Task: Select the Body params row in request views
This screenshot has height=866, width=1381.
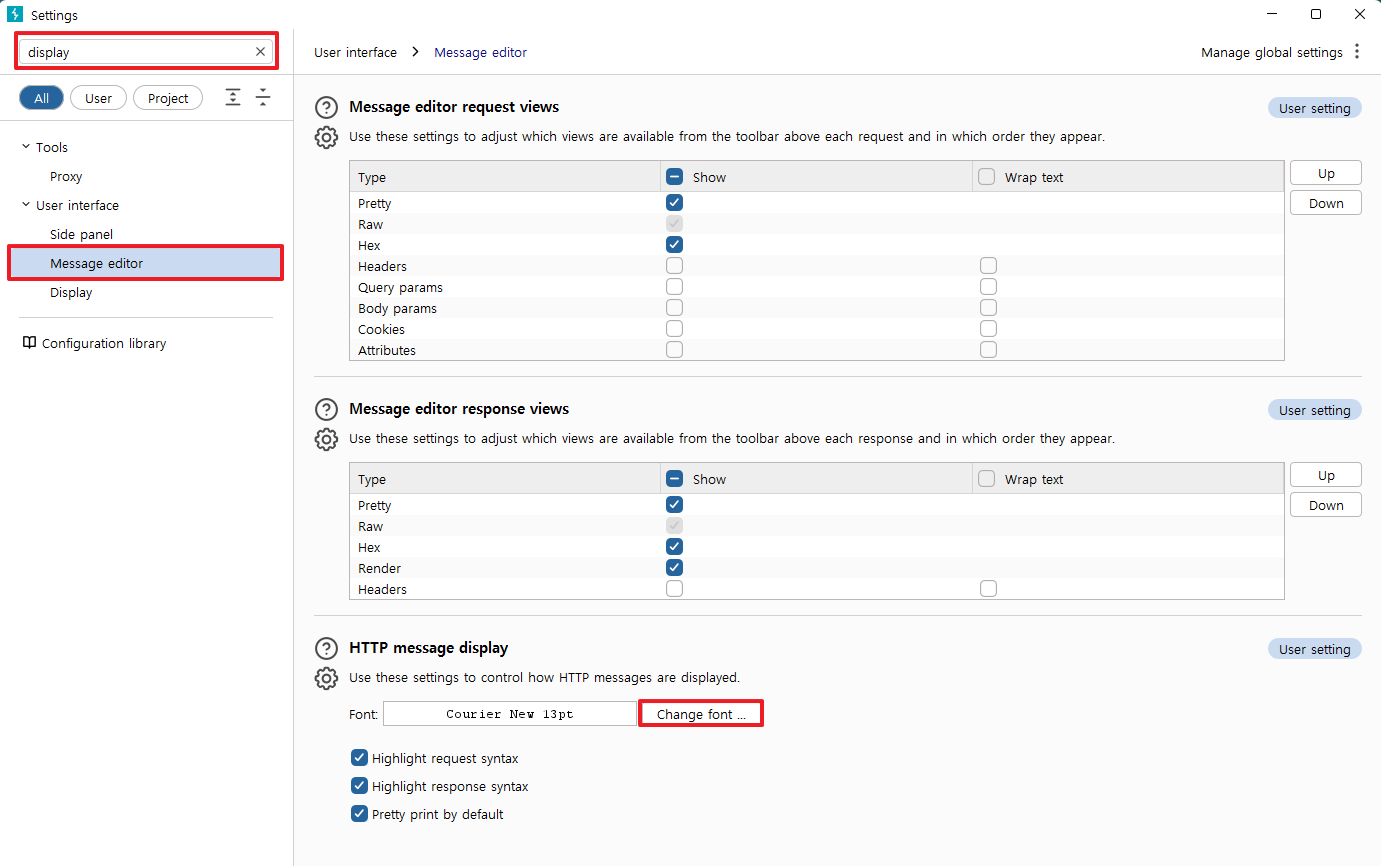Action: 817,308
